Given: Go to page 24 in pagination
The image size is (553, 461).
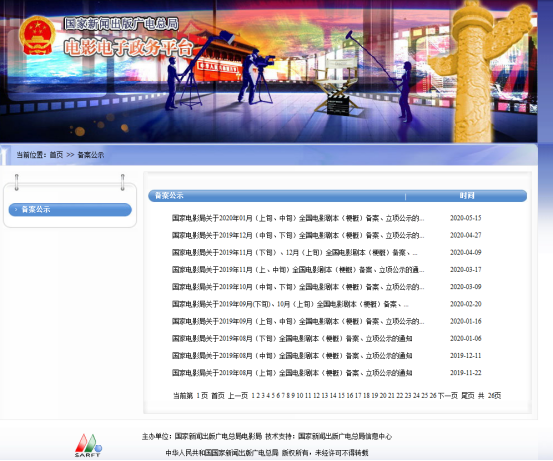Looking at the screenshot, I should click(417, 396).
